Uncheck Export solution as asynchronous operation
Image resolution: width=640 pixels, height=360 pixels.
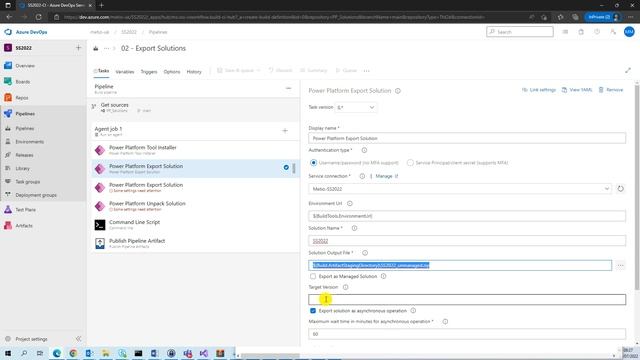tap(313, 311)
